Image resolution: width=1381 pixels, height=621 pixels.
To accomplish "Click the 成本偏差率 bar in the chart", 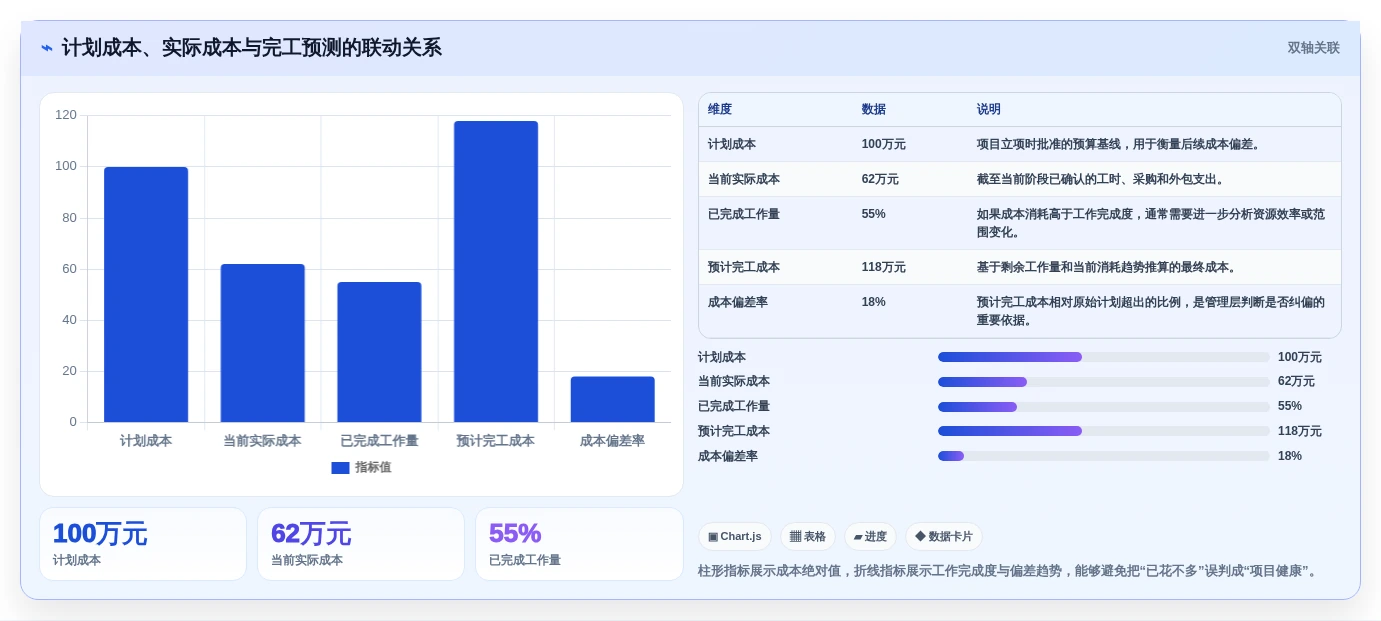I will point(613,399).
